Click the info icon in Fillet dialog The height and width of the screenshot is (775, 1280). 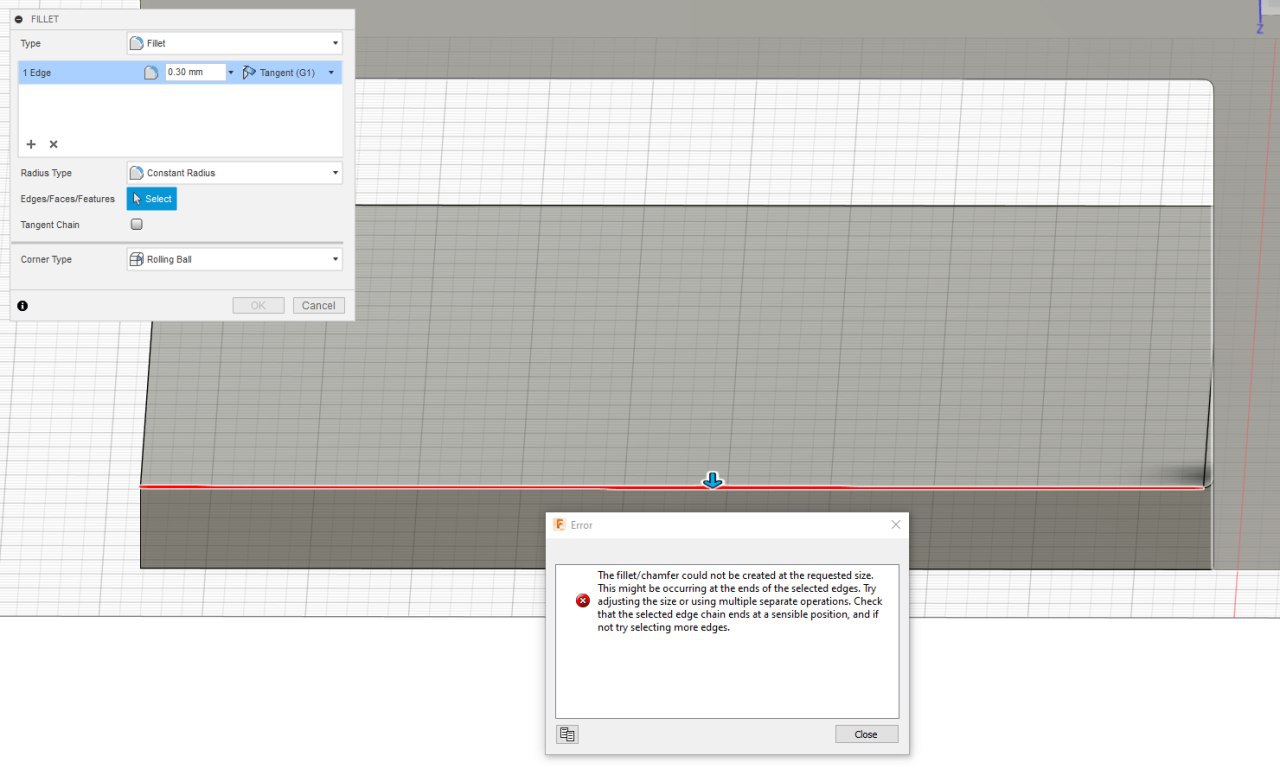click(x=22, y=306)
